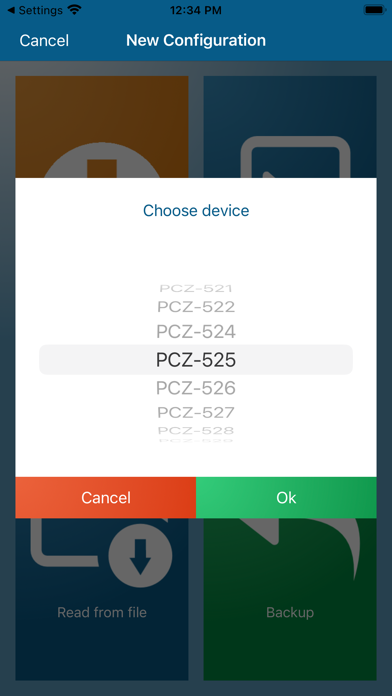Tap the highlighted PCZ-525 row
This screenshot has width=392, height=696.
click(196, 360)
